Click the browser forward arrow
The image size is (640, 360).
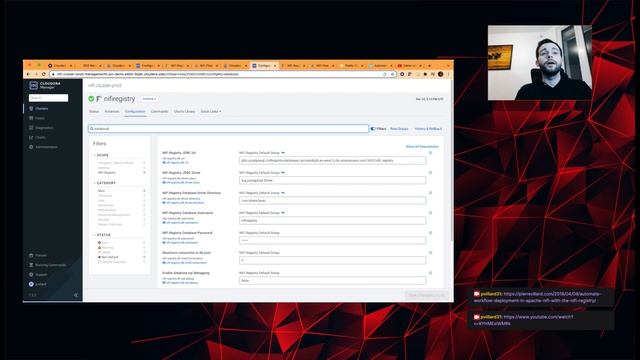pos(36,74)
